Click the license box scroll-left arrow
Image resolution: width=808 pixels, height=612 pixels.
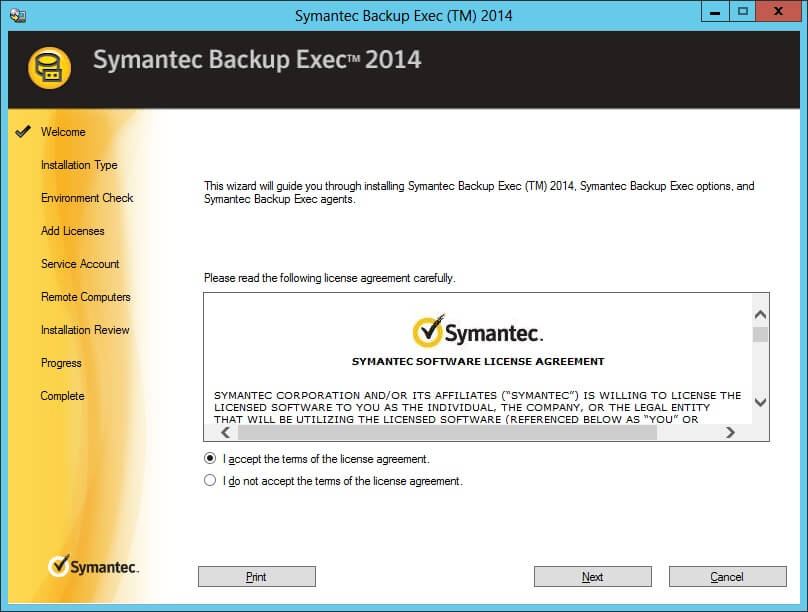pyautogui.click(x=225, y=432)
